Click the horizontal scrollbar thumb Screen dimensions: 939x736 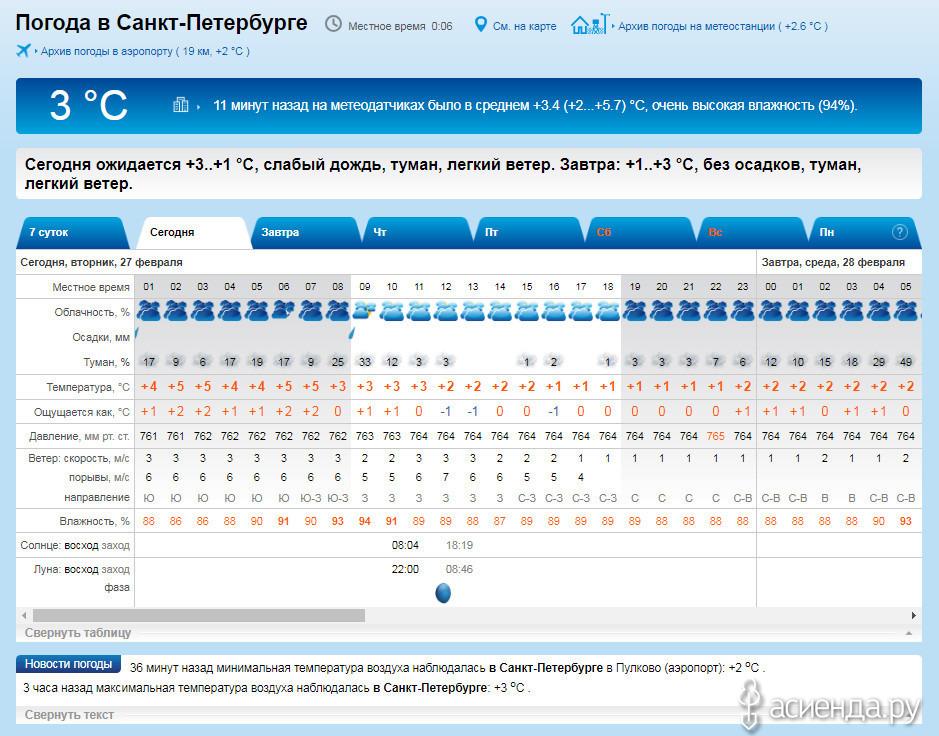(199, 615)
